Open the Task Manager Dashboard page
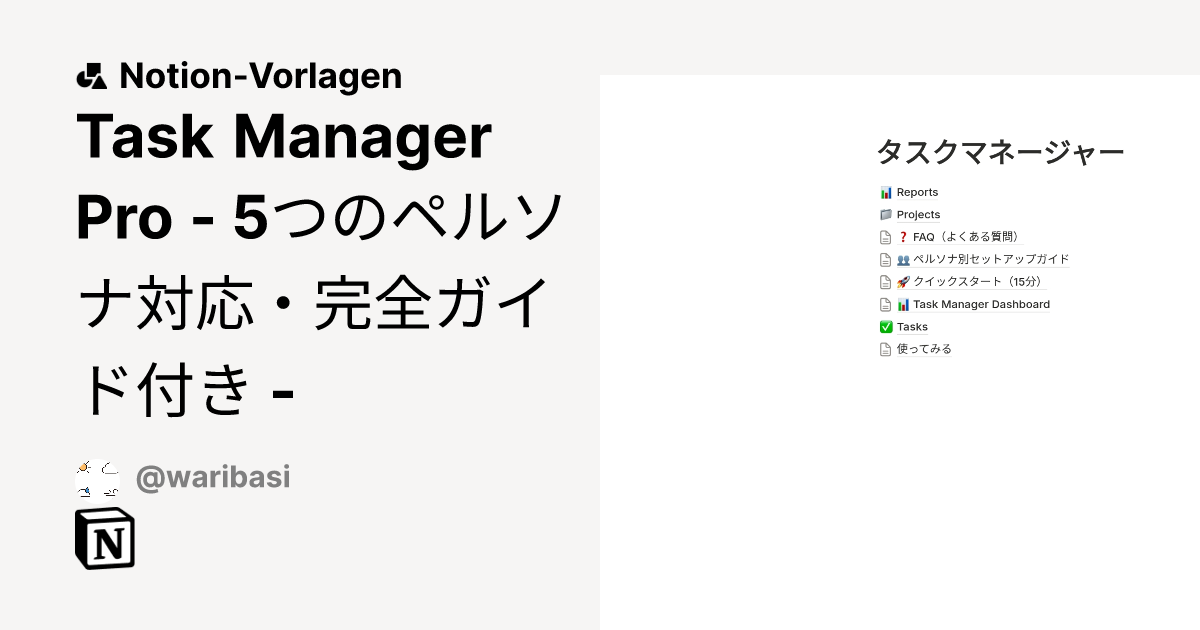The height and width of the screenshot is (630, 1200). tap(980, 304)
